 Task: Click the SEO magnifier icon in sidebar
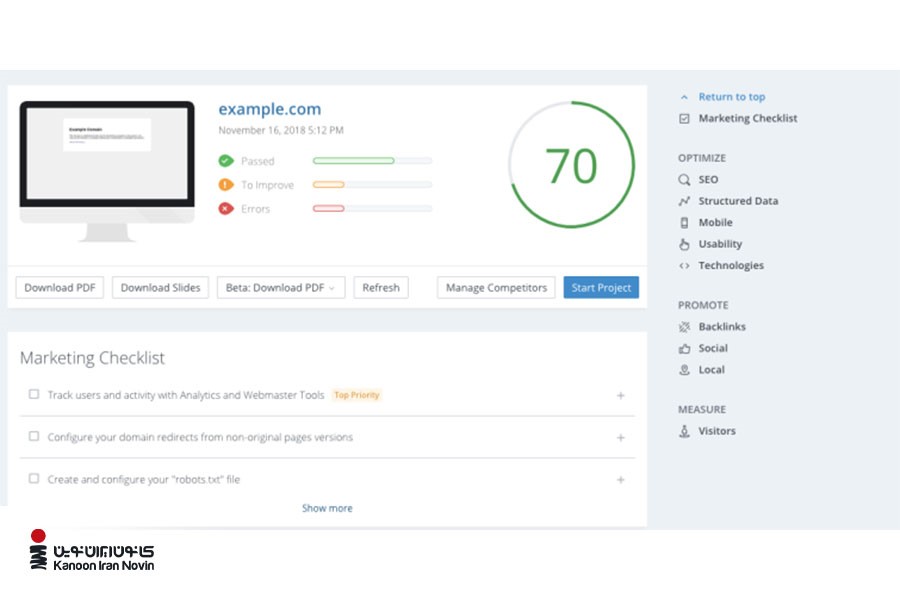pos(684,180)
